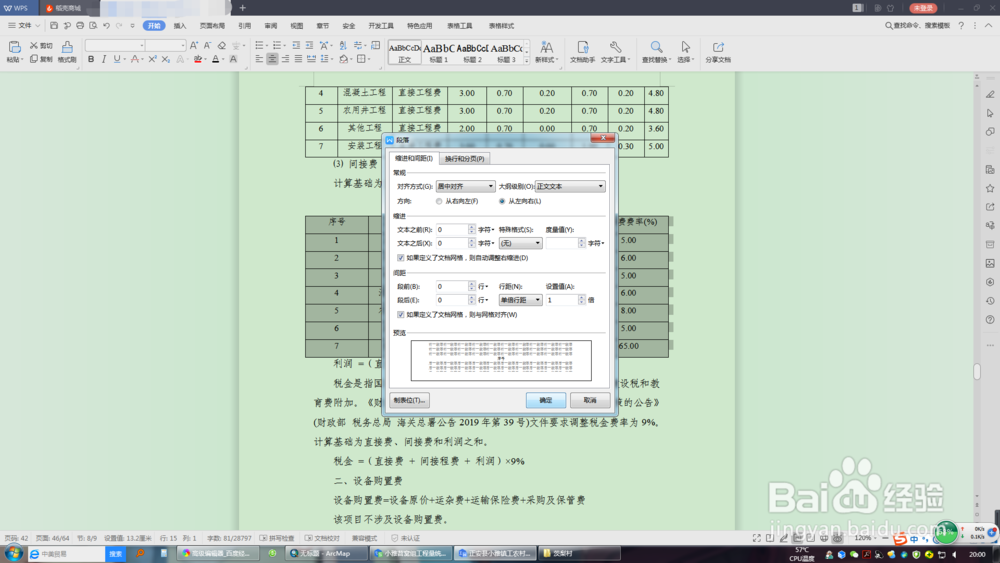
Task: Open the outline level (大纲级别) dropdown
Action: tap(570, 186)
